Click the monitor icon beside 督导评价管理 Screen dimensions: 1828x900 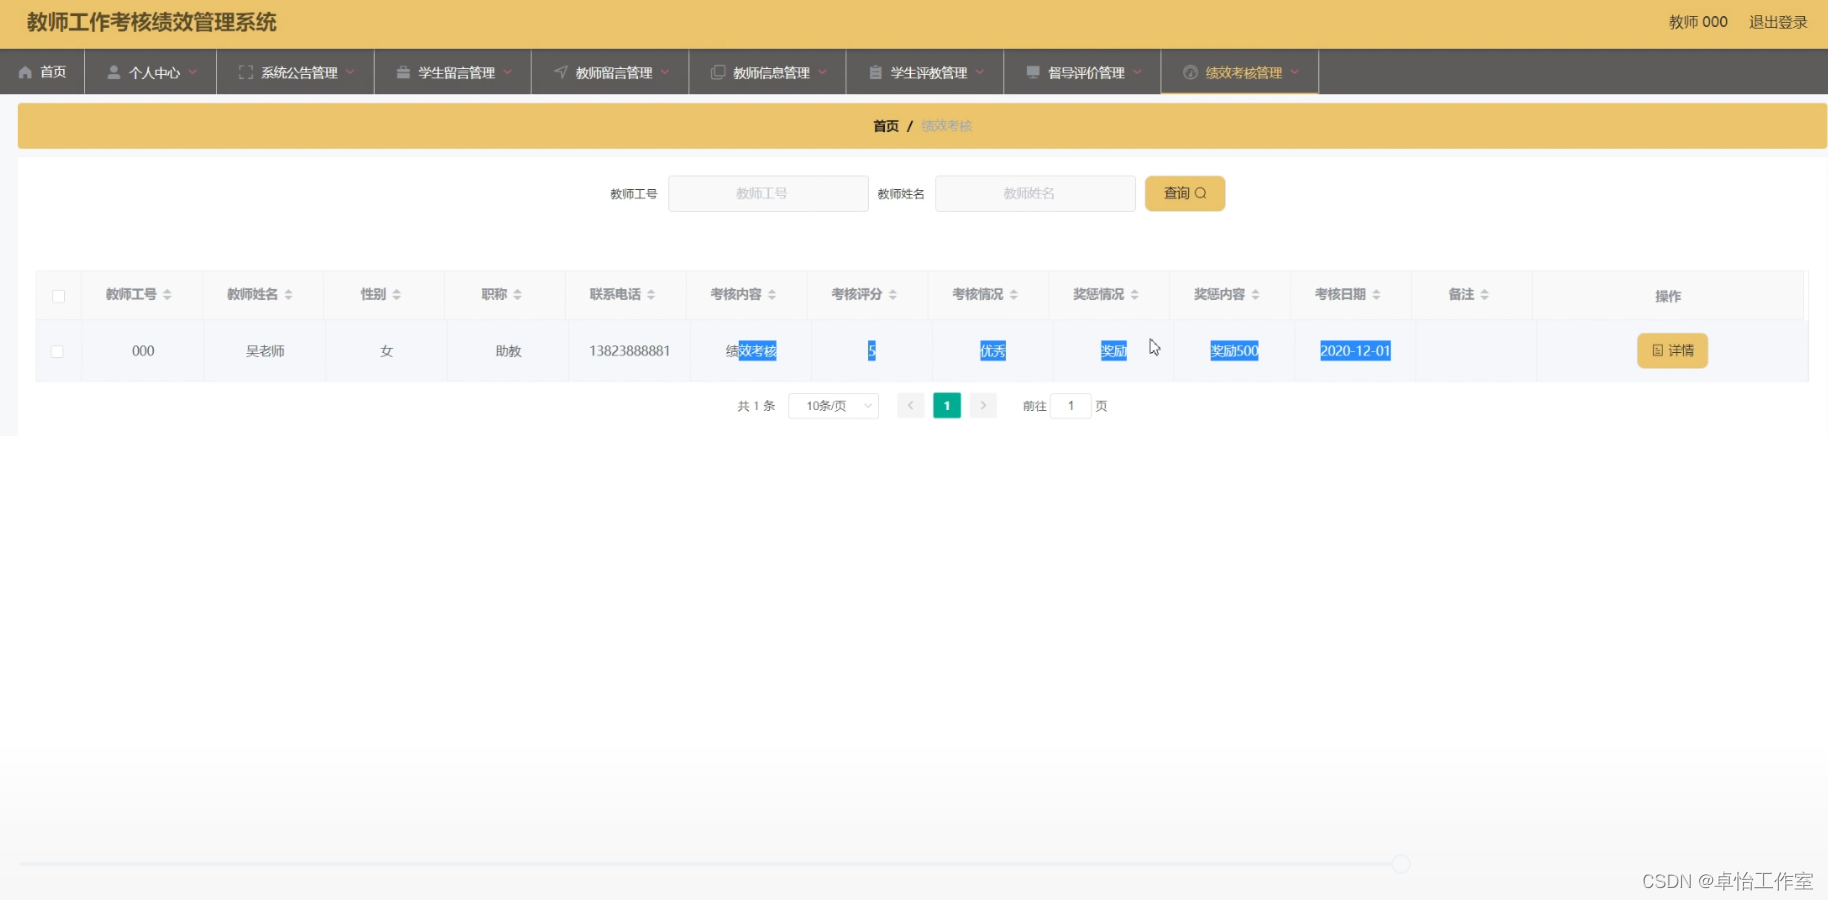tap(1033, 72)
